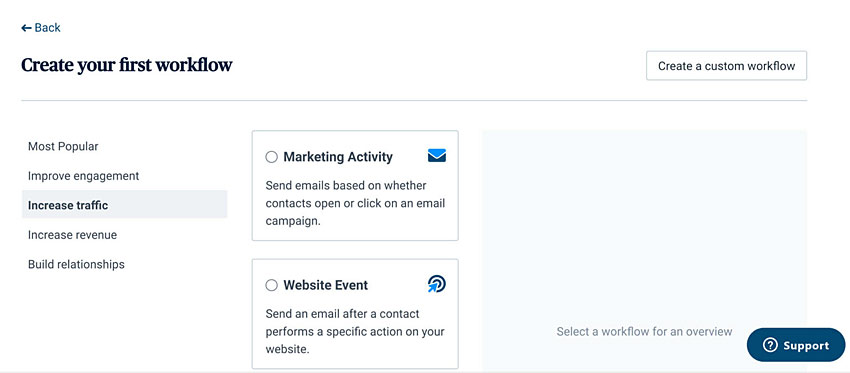Screen dimensions: 850x373
Task: Click the 'Create your first workflow' heading
Action: pyautogui.click(x=127, y=65)
